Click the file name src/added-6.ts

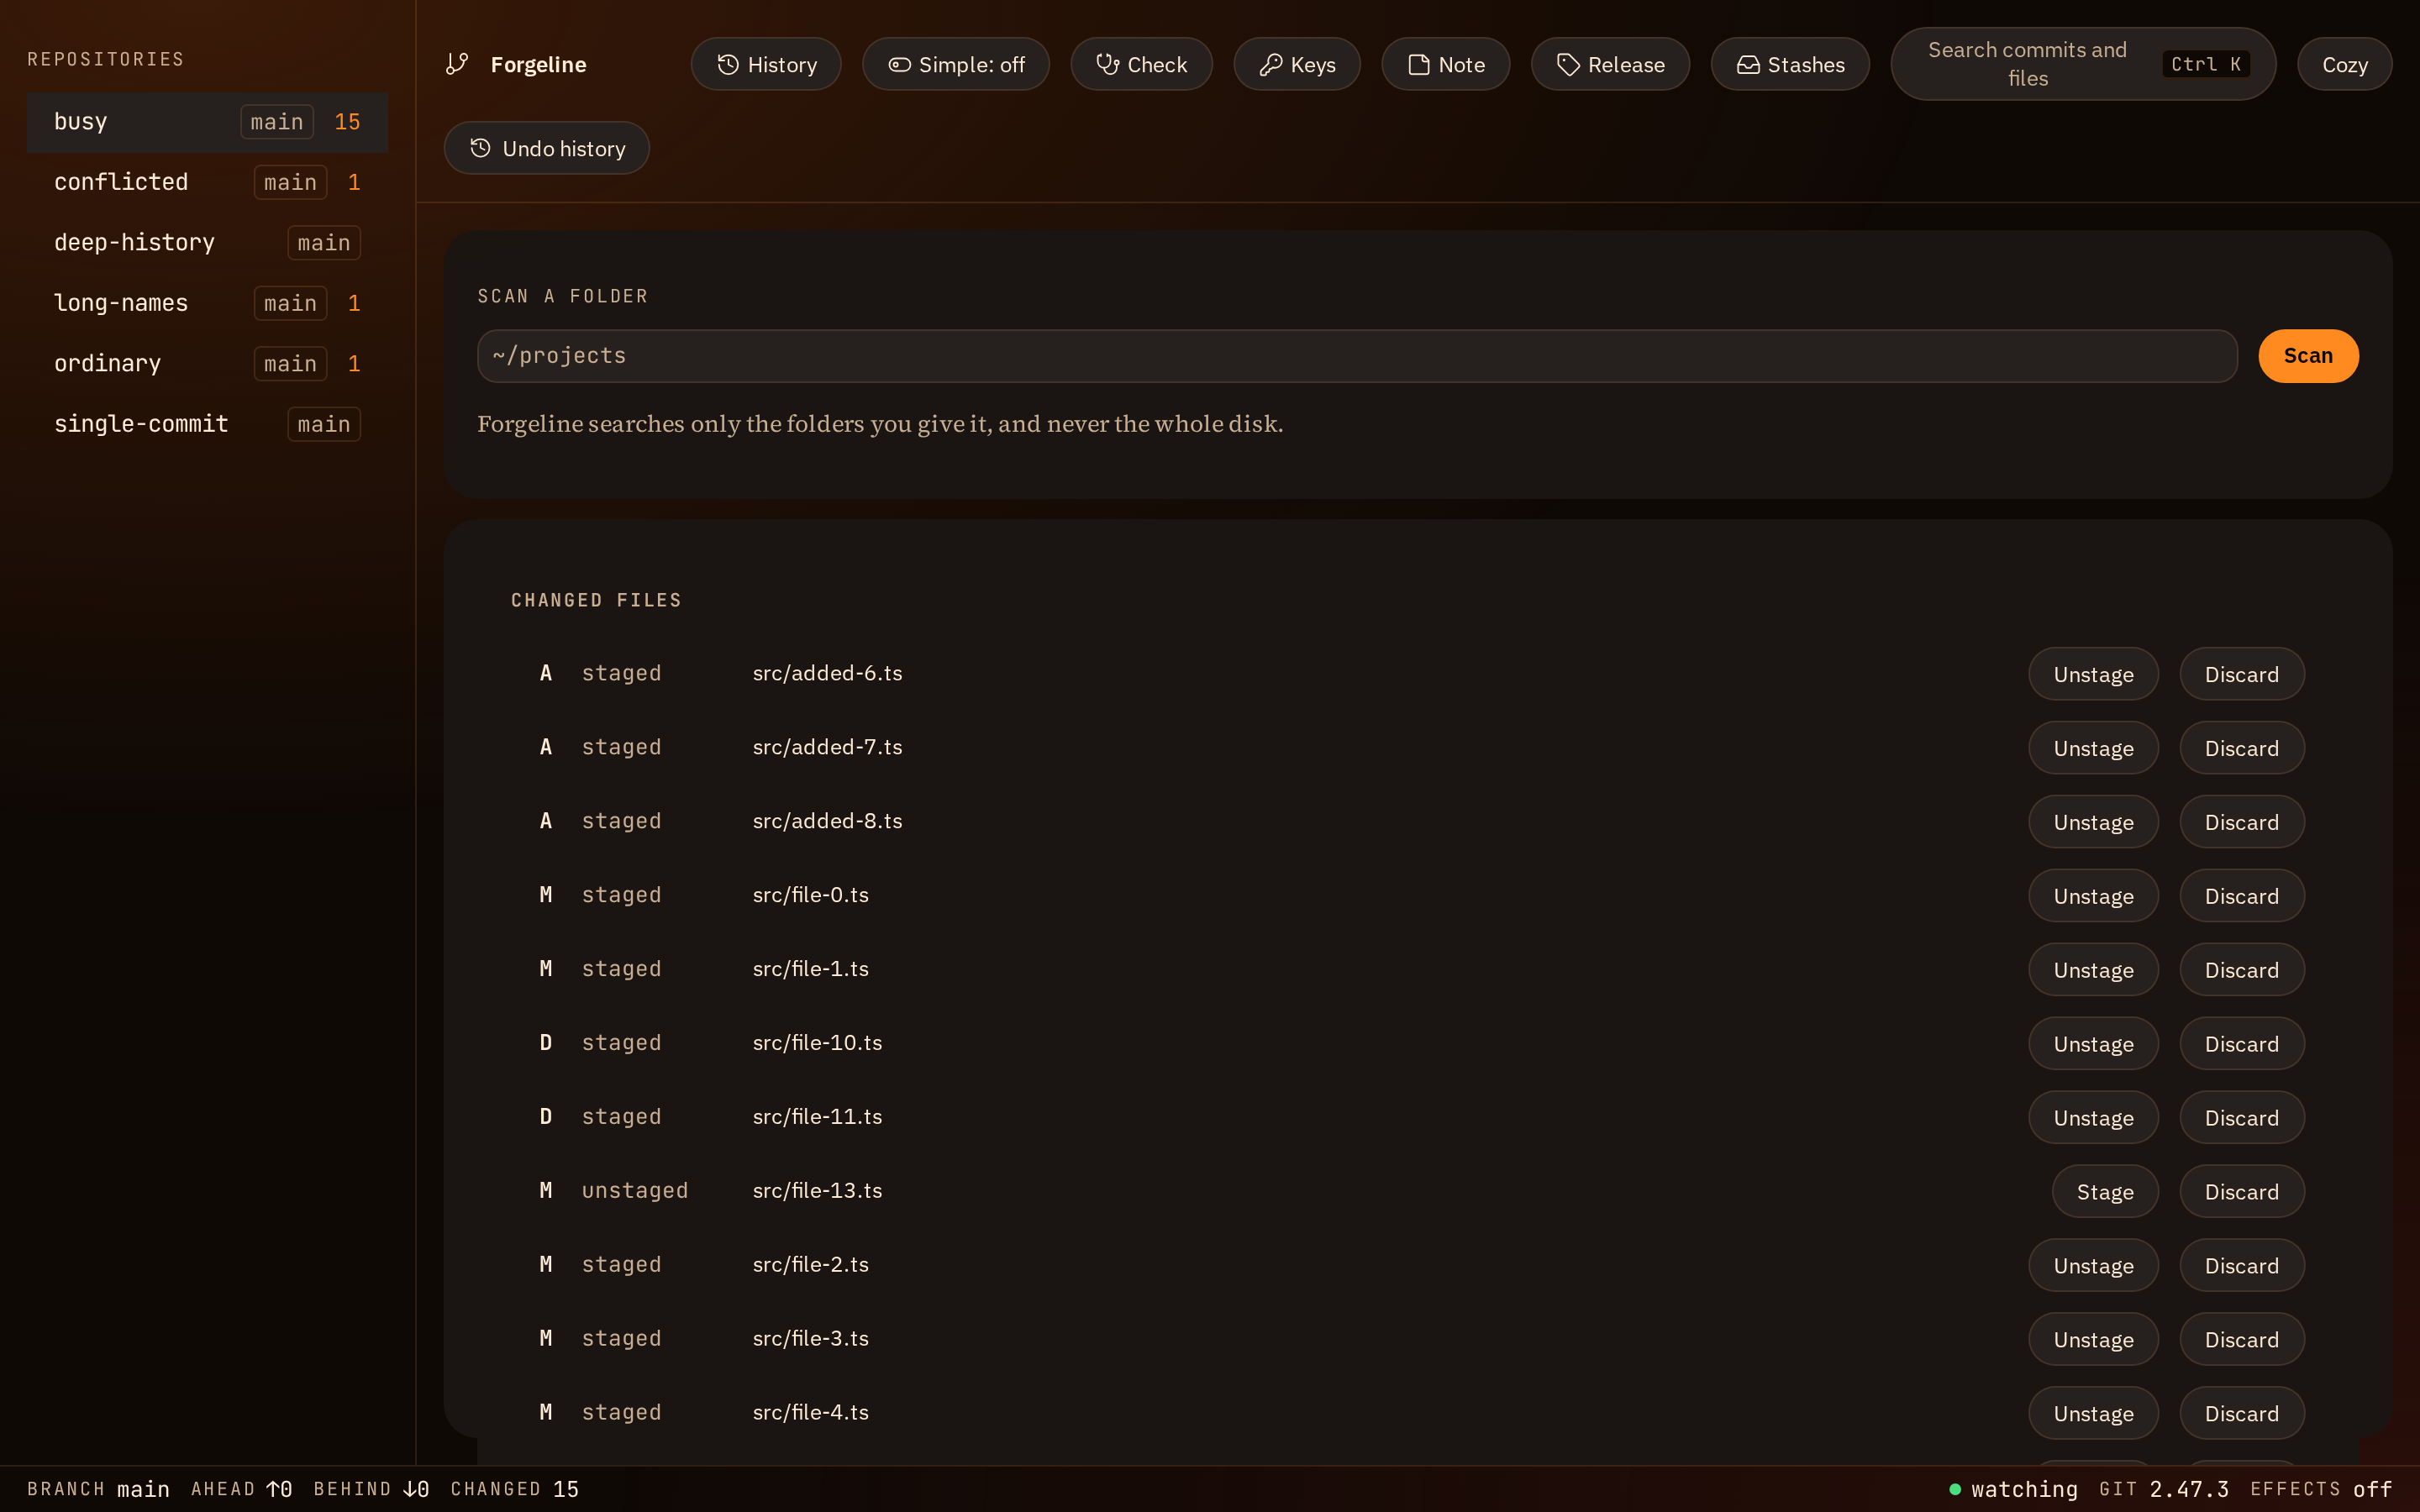(827, 673)
